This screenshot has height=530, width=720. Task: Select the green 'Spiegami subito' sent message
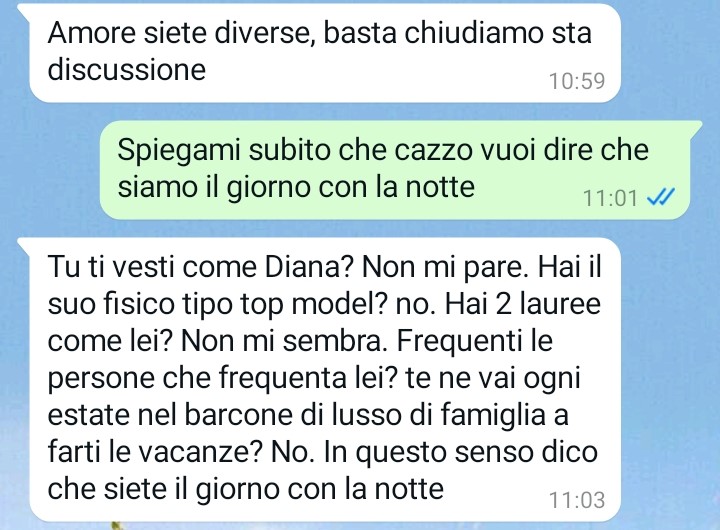coord(395,170)
